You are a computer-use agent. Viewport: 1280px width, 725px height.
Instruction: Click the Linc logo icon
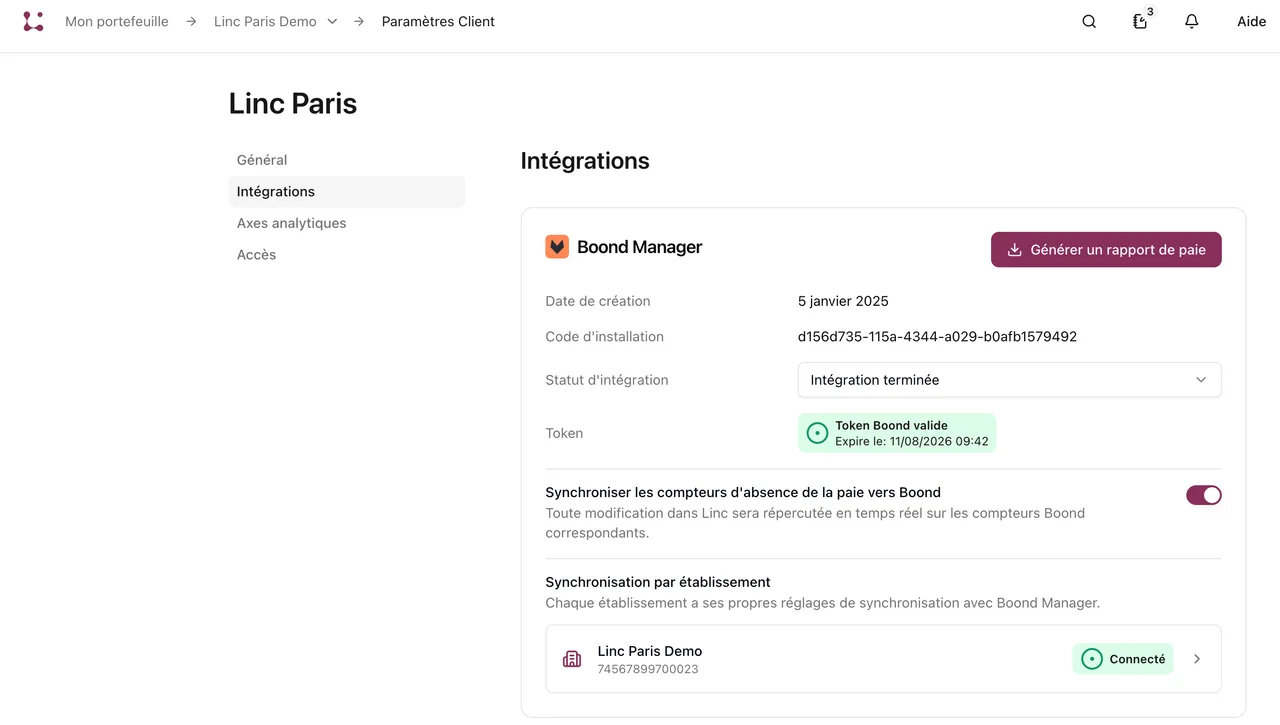[x=33, y=21]
